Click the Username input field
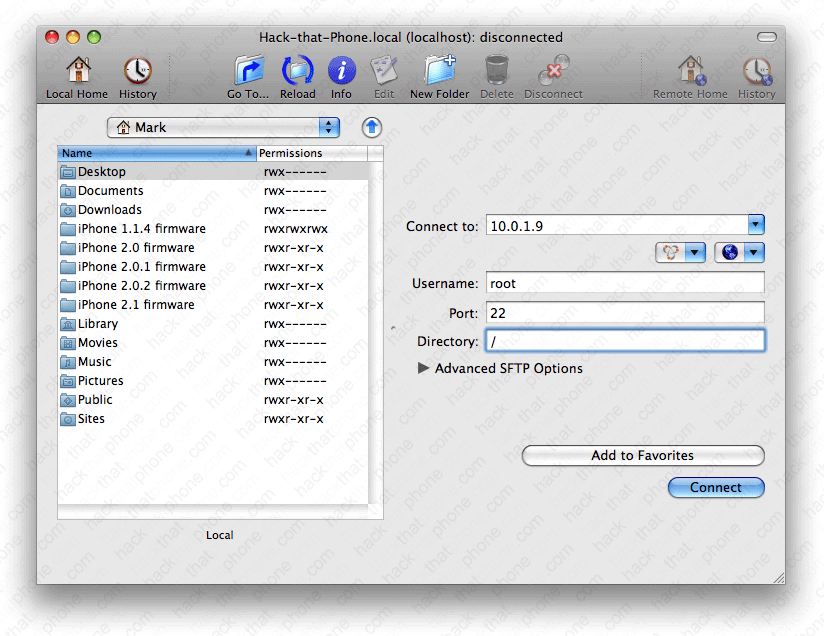Image resolution: width=824 pixels, height=636 pixels. pos(625,283)
